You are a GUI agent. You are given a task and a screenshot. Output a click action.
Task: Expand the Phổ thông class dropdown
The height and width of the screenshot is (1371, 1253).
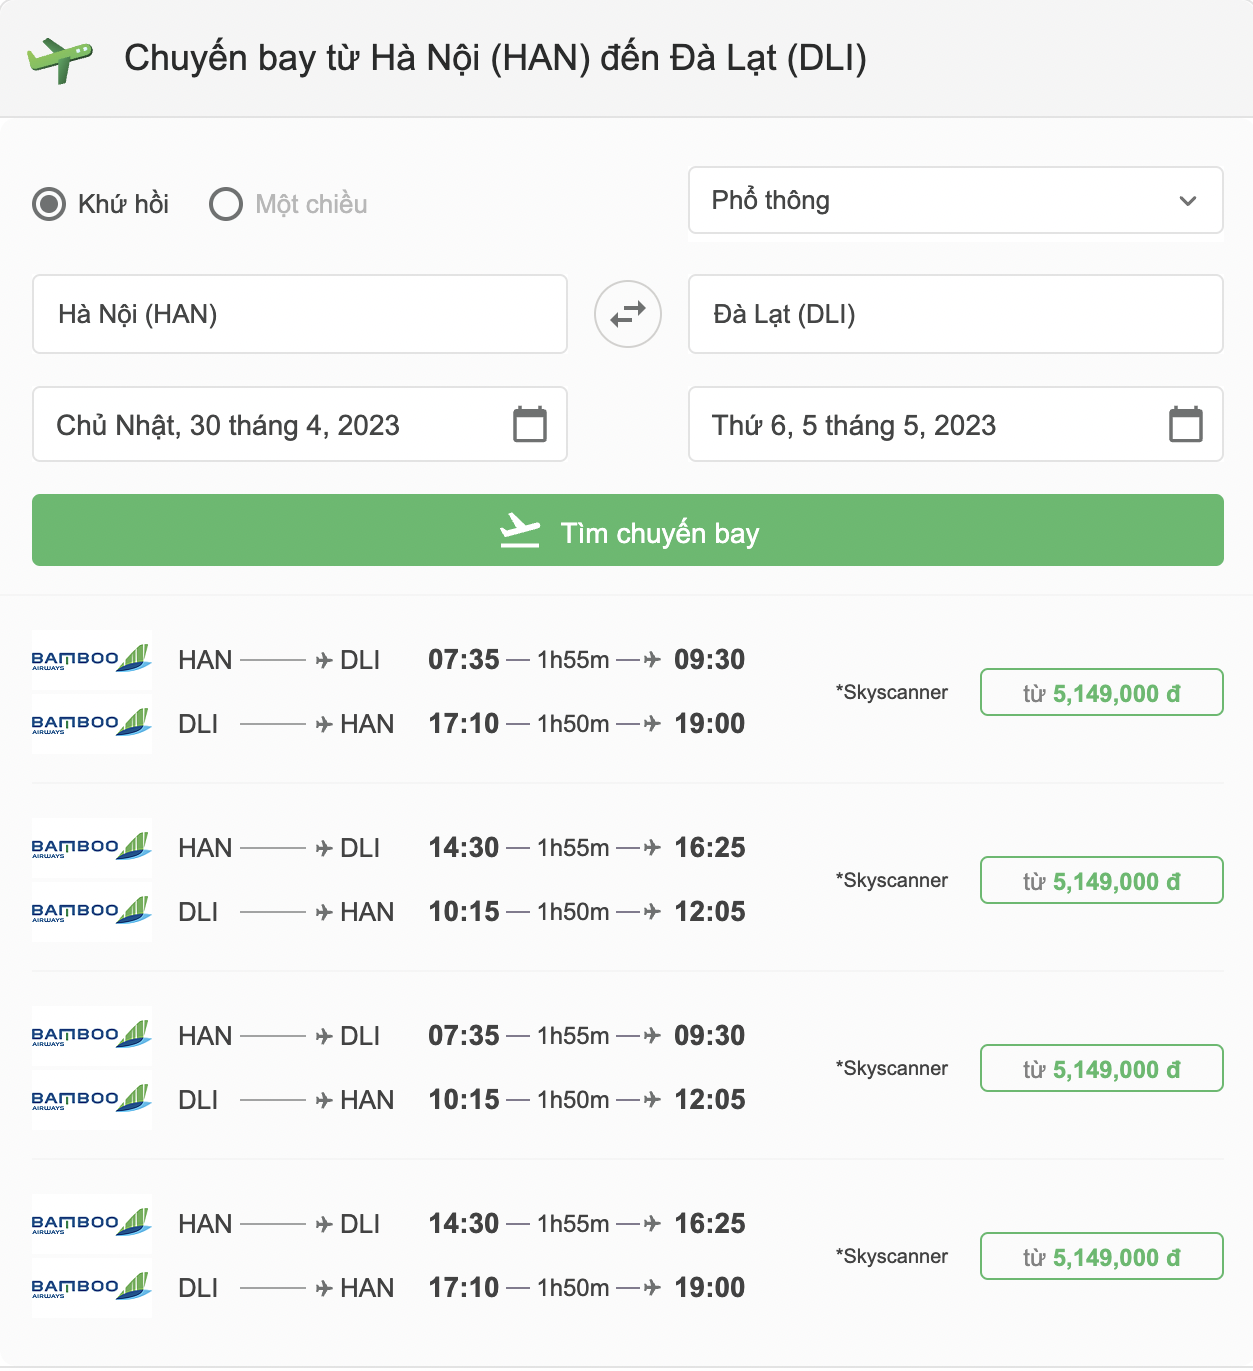(x=956, y=200)
